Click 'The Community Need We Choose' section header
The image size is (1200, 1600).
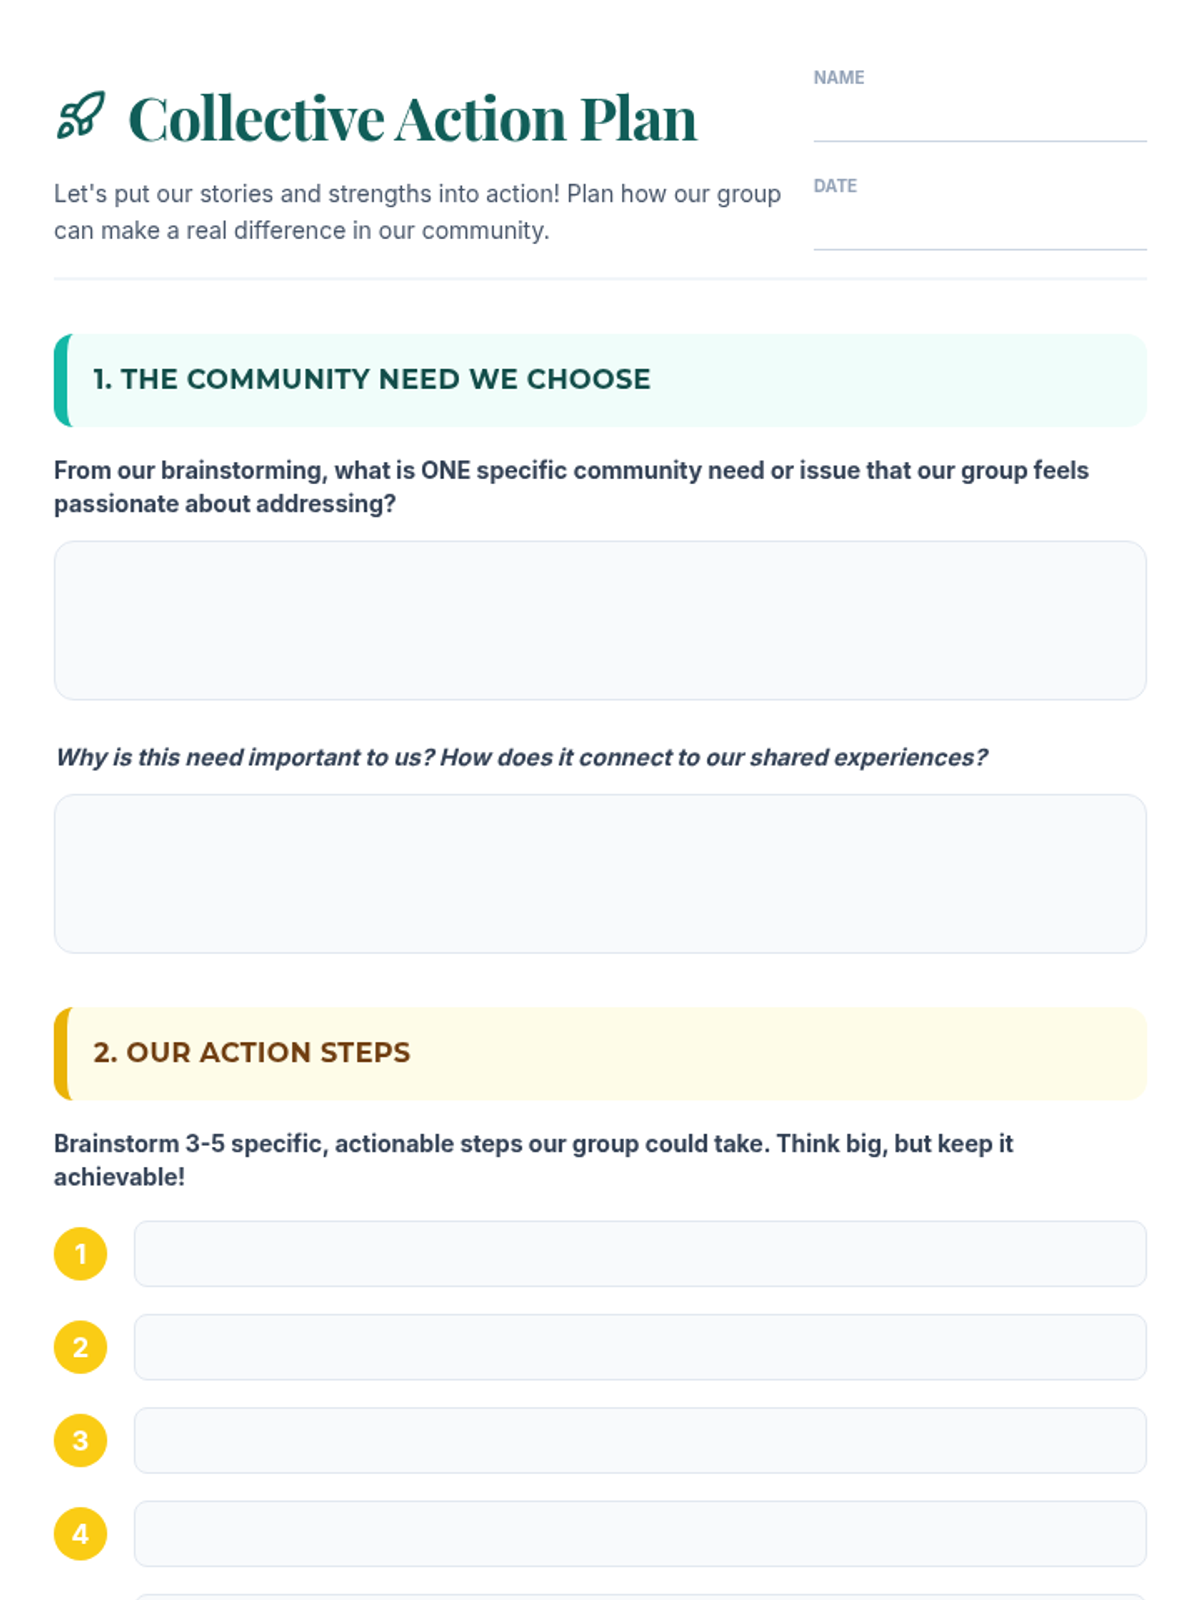(371, 380)
